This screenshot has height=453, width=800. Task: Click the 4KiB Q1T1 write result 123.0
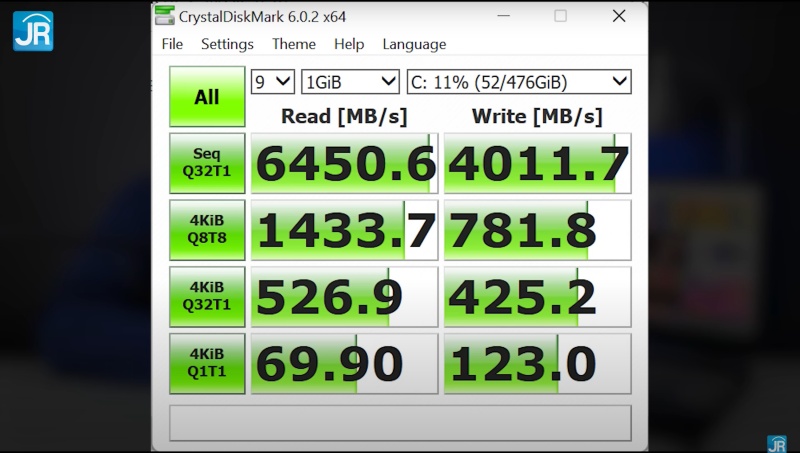pyautogui.click(x=537, y=364)
